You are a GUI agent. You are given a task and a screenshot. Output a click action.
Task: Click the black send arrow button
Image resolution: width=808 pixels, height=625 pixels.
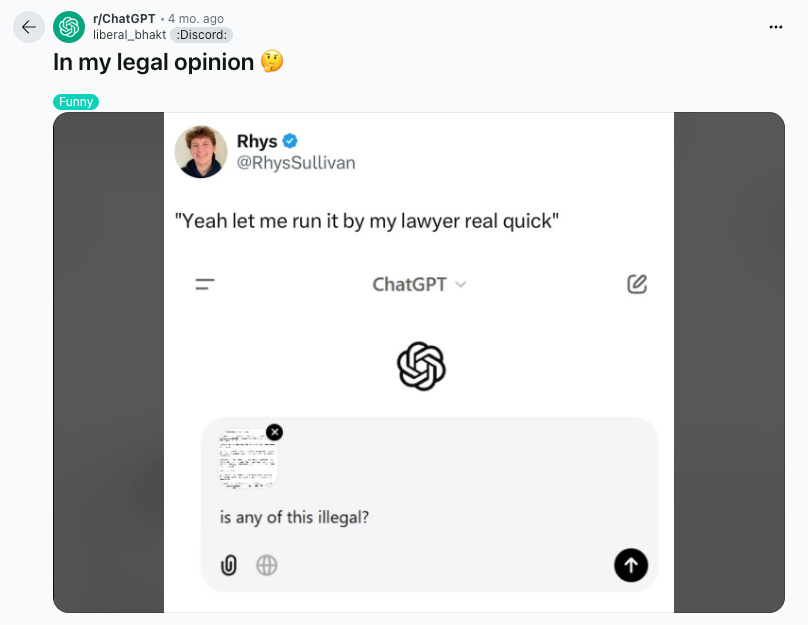tap(631, 565)
